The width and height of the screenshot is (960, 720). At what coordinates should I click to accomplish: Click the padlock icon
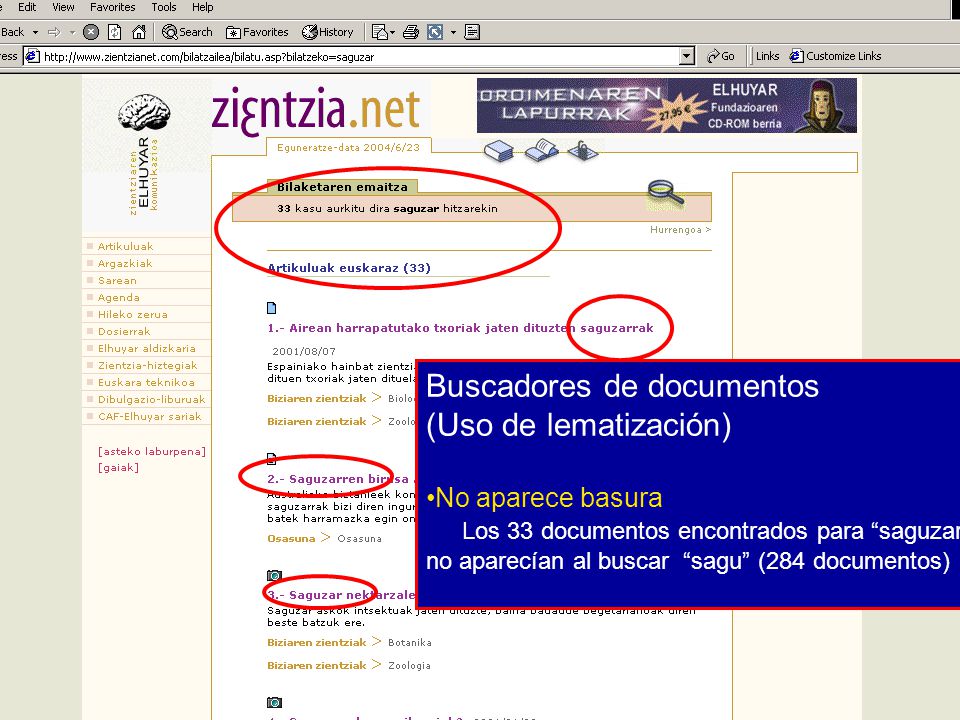point(582,149)
